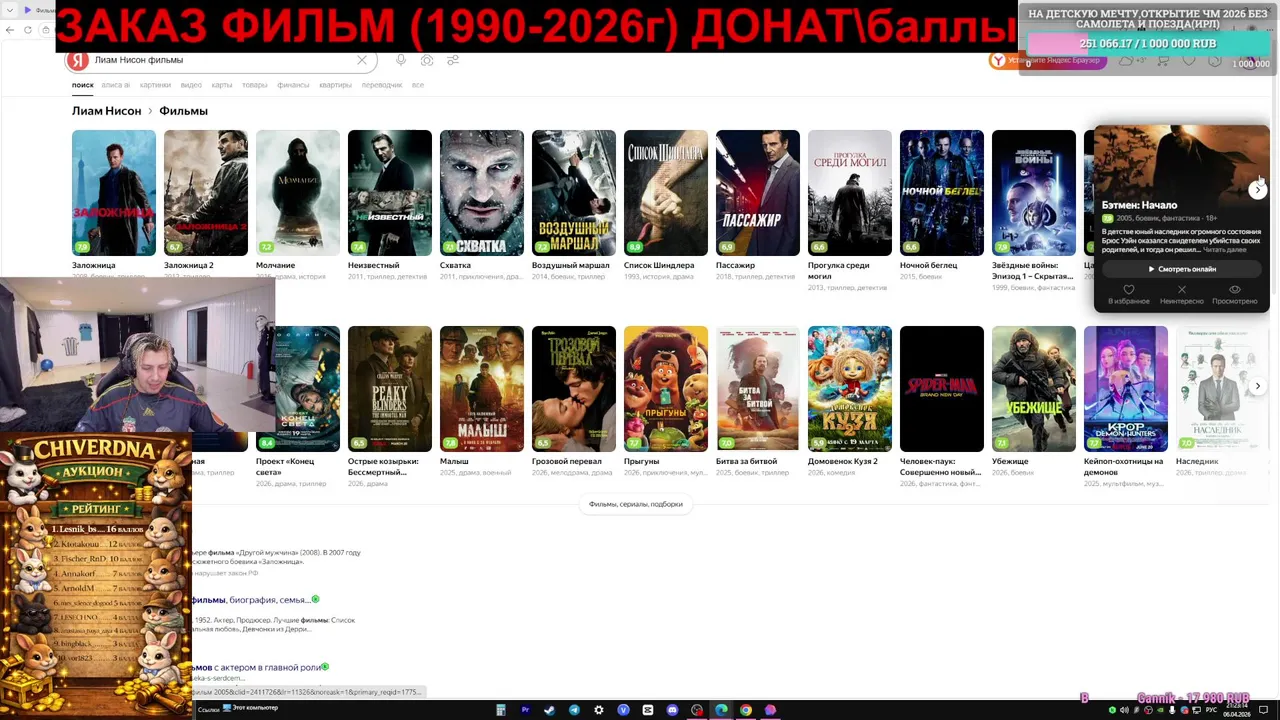Open the 'Домовенок Кузя 2' poster

850,389
